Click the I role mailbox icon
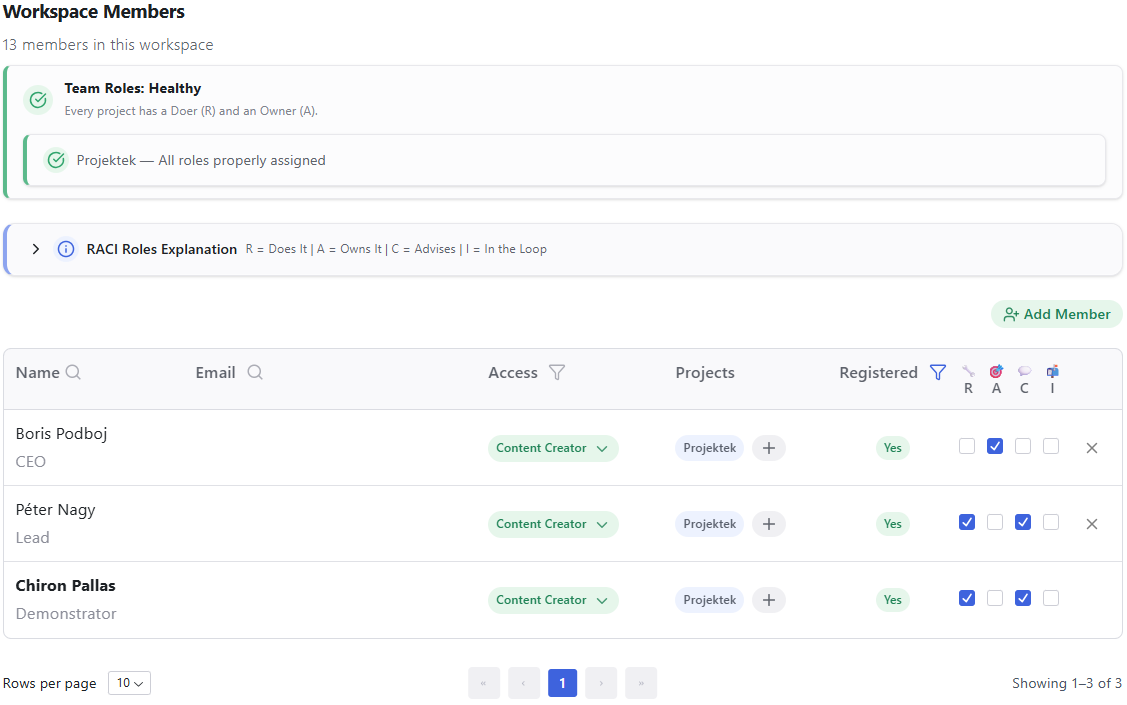 (1052, 371)
